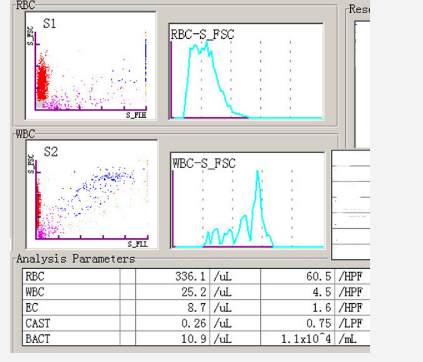Image resolution: width=423 pixels, height=362 pixels.
Task: Click the BACT 1.1x10^4 value
Action: [x=306, y=339]
